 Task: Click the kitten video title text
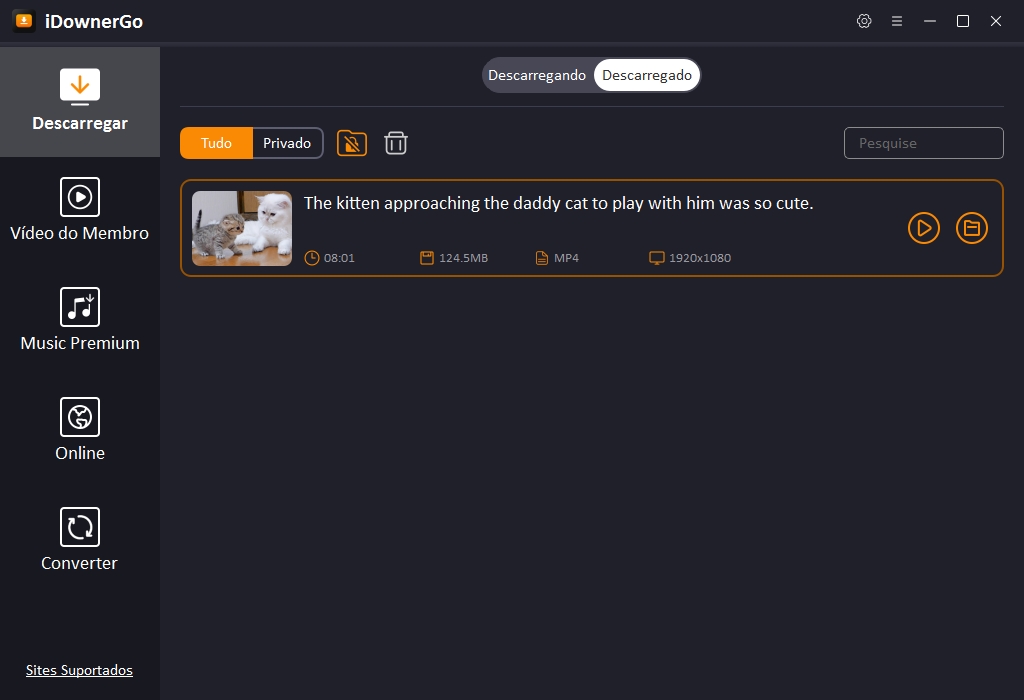pos(558,203)
